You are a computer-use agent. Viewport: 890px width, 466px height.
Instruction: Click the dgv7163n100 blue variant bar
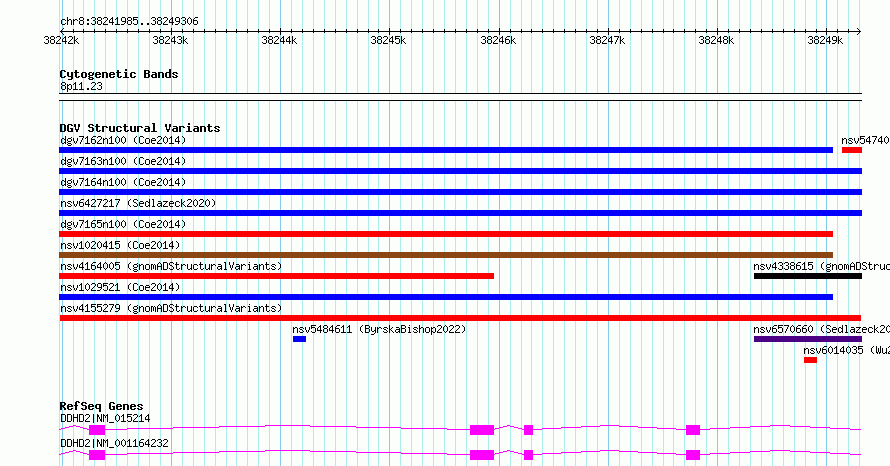(x=460, y=171)
